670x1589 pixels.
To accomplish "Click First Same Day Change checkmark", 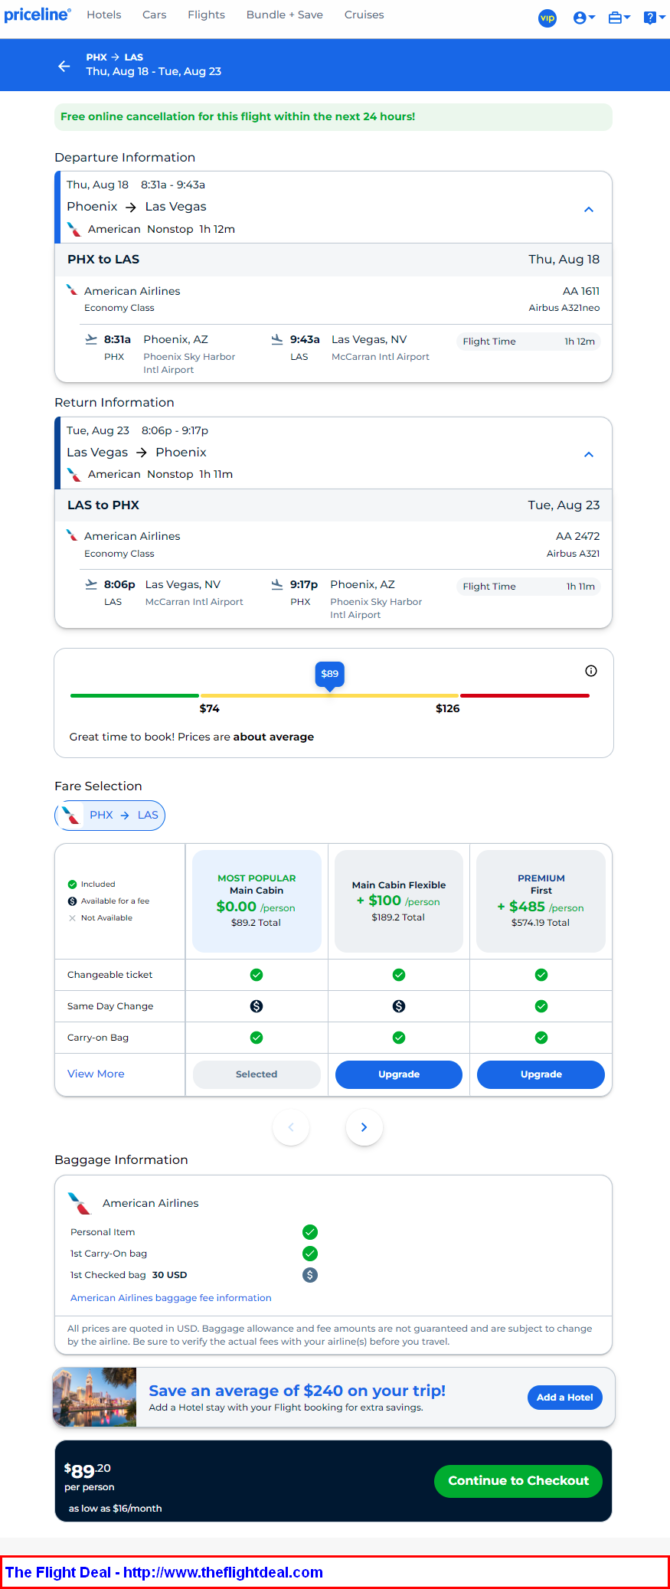I will 541,1006.
